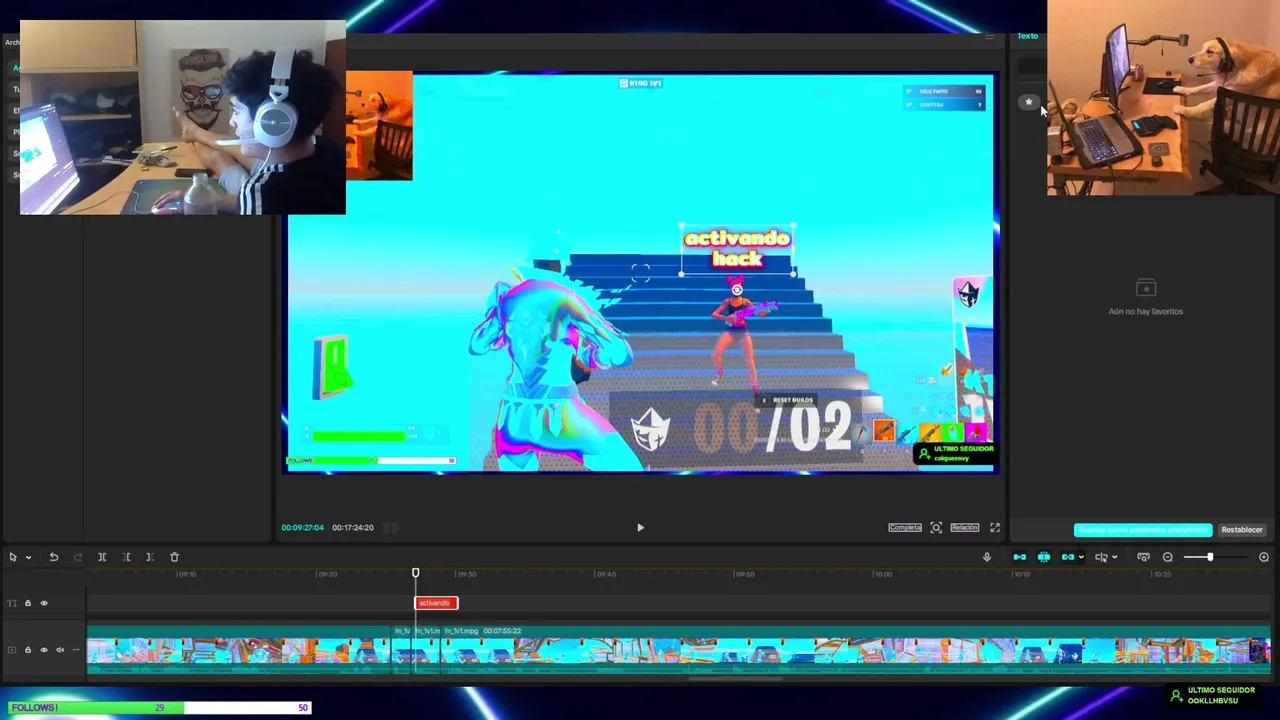The image size is (1280, 720).
Task: Switch to the Texto tab
Action: (x=1028, y=36)
